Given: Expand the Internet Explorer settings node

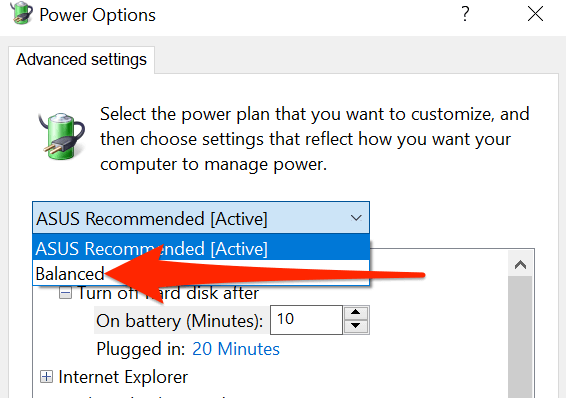Looking at the screenshot, I should point(46,377).
